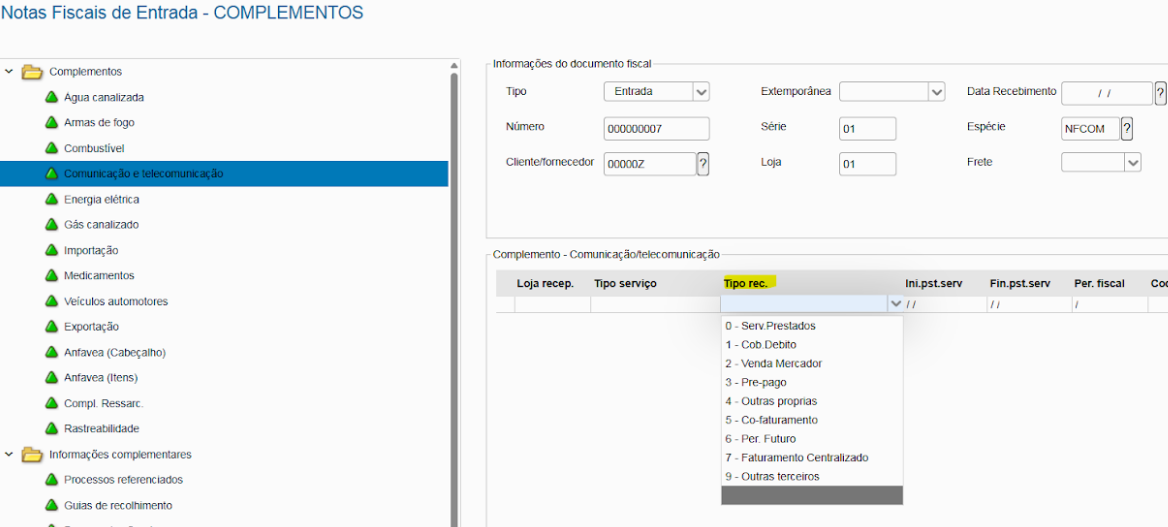Image resolution: width=1168 pixels, height=527 pixels.
Task: Select Combustível in the tree
Action: (94, 148)
